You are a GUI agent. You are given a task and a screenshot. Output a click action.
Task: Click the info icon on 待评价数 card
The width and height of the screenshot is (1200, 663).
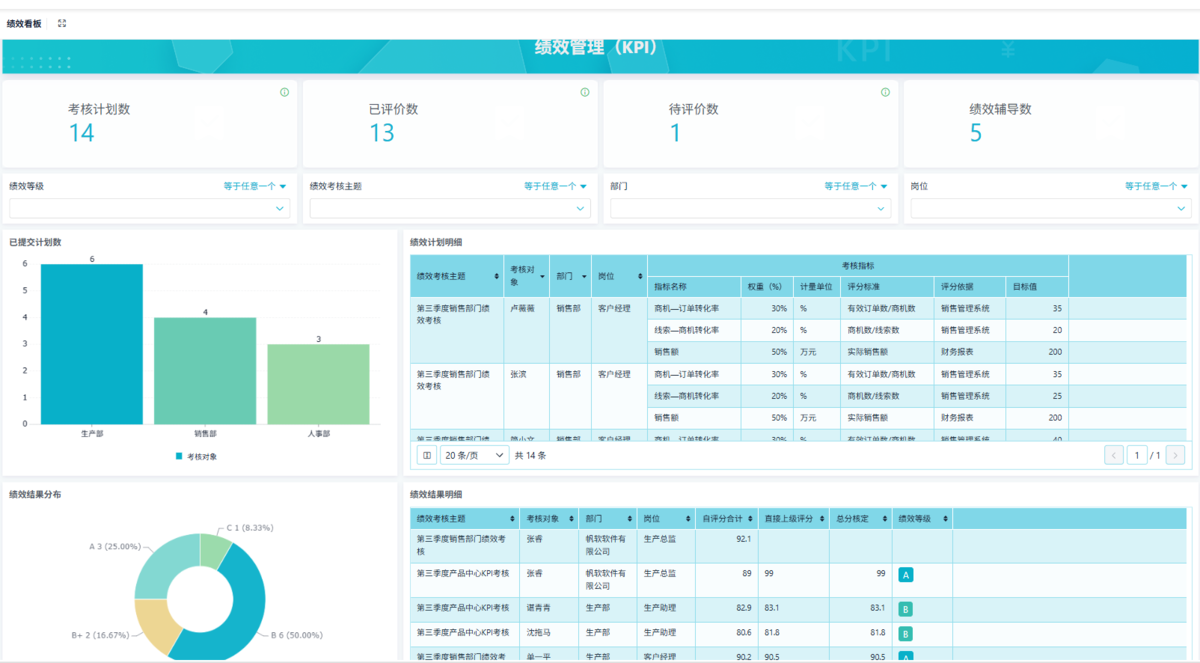pos(885,92)
